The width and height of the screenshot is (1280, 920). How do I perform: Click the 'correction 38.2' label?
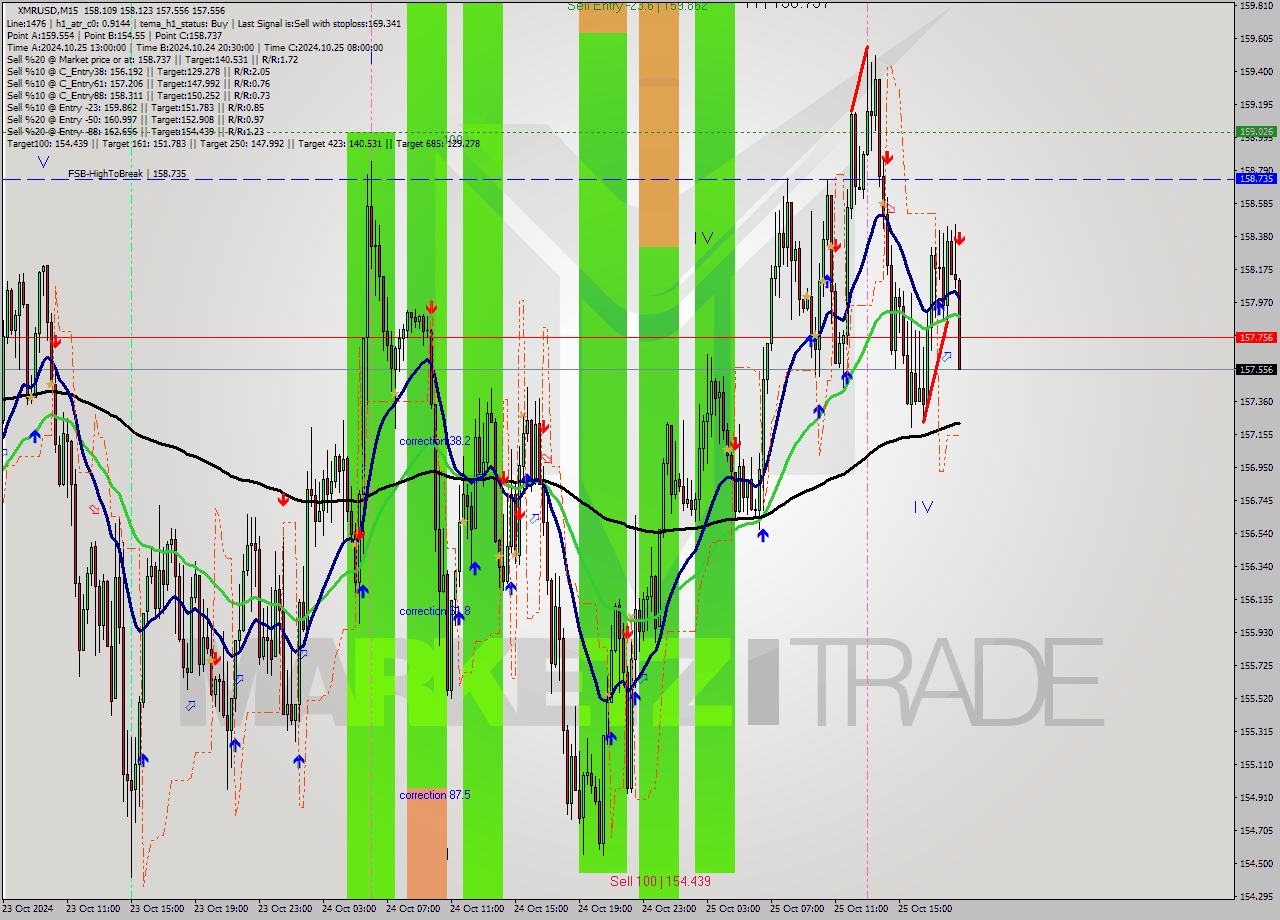435,441
